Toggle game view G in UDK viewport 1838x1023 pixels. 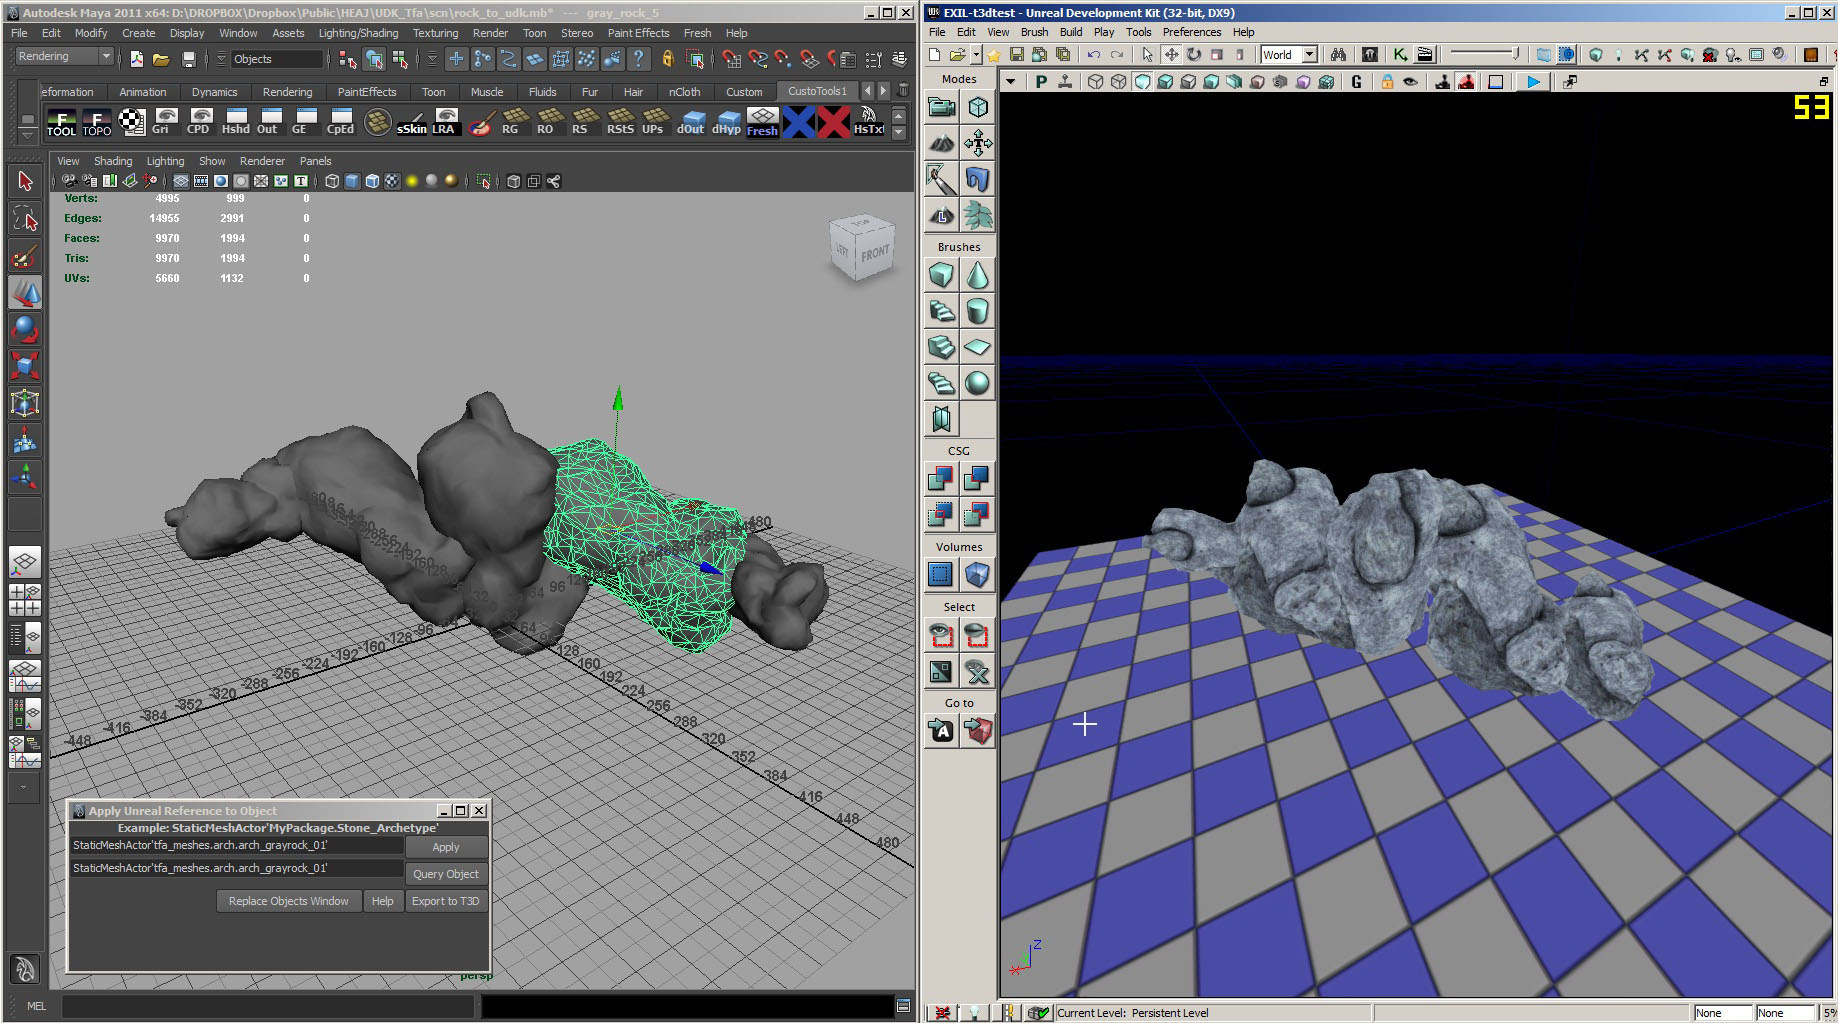click(1356, 82)
